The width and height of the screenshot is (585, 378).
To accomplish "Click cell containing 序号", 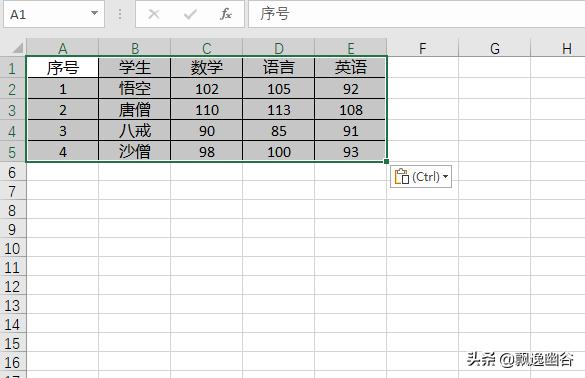I will 63,68.
